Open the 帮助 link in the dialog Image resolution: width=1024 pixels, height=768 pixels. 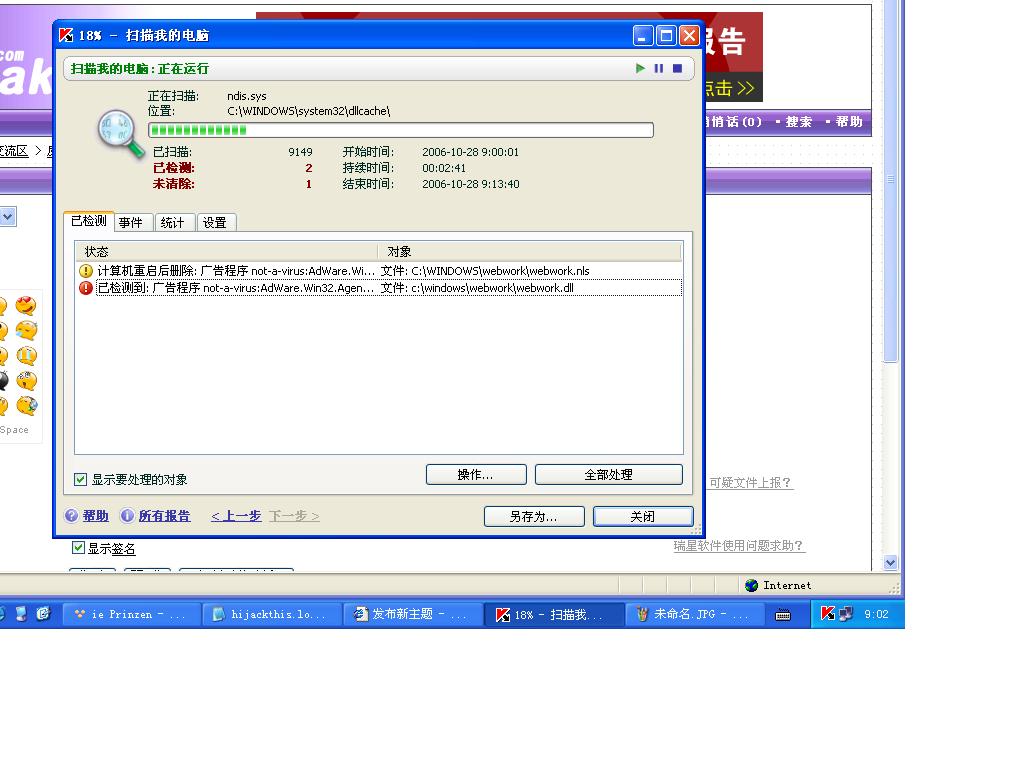pos(95,516)
